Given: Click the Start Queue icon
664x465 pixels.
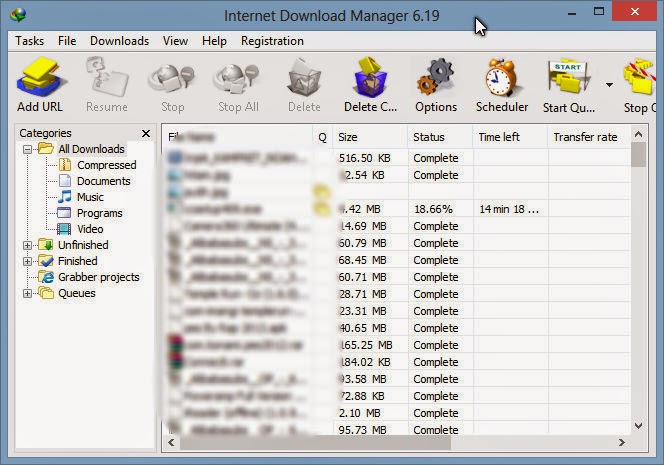Looking at the screenshot, I should pyautogui.click(x=568, y=77).
